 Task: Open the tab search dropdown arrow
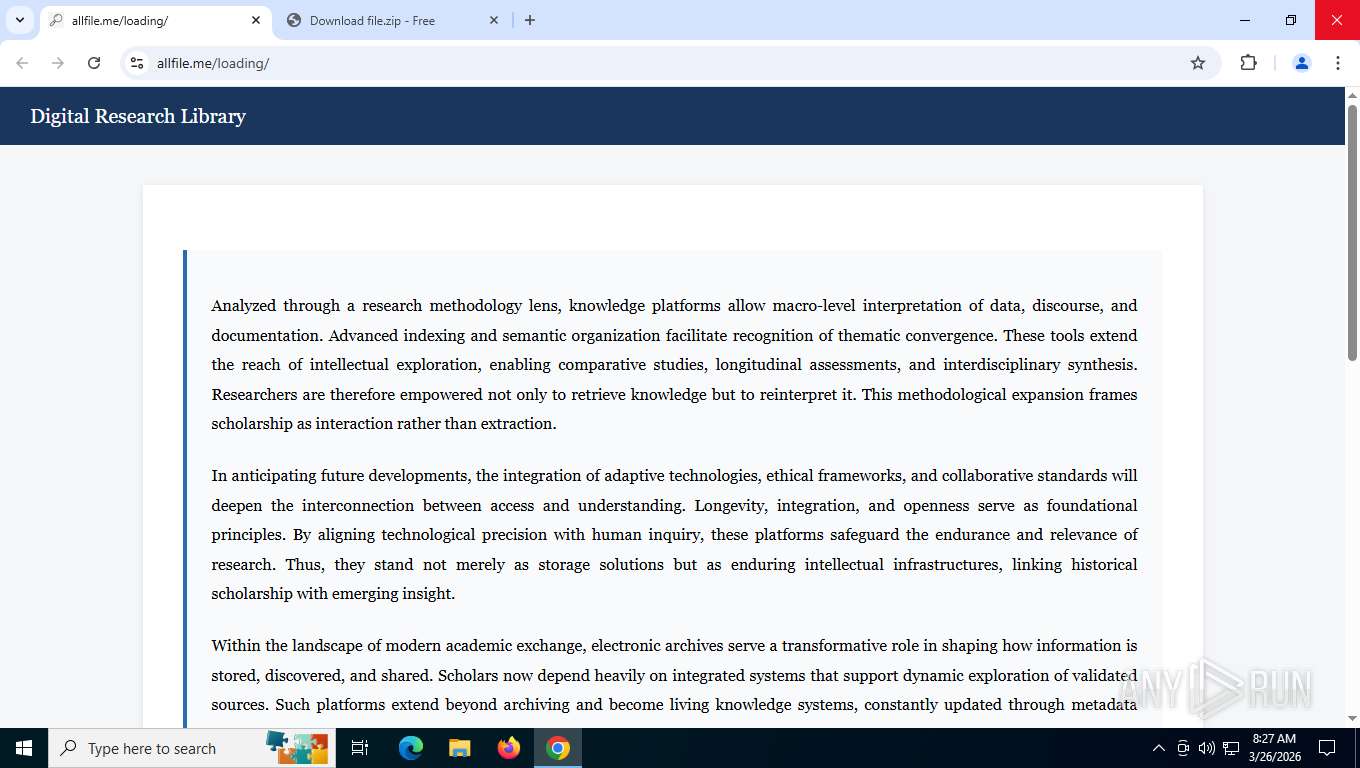point(19,20)
